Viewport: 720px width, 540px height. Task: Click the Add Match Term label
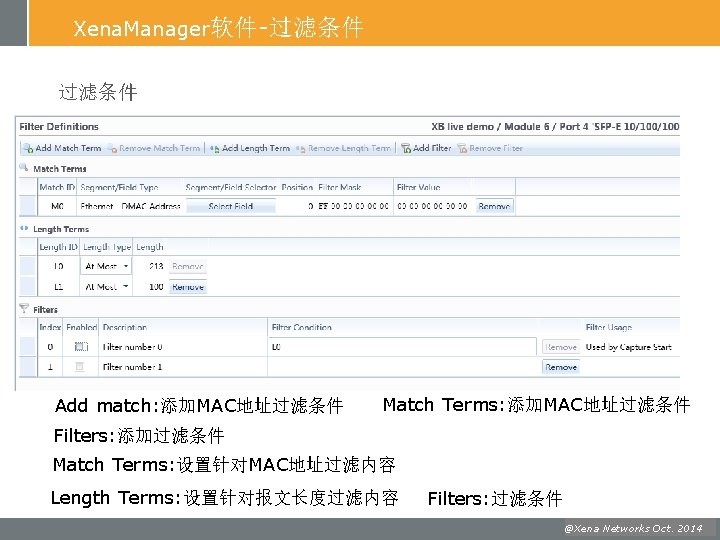[68, 148]
